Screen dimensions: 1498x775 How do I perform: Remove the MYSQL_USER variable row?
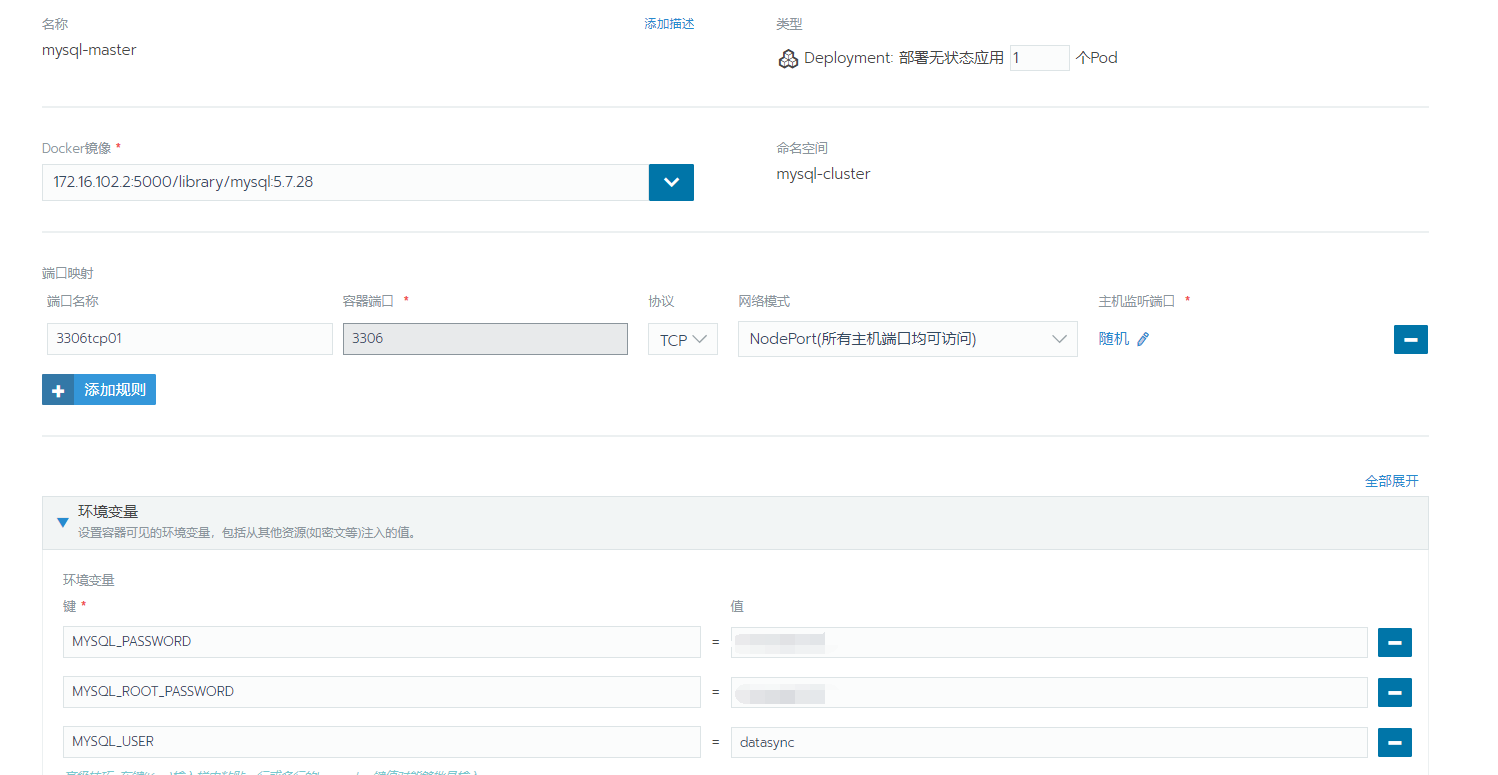[1394, 742]
